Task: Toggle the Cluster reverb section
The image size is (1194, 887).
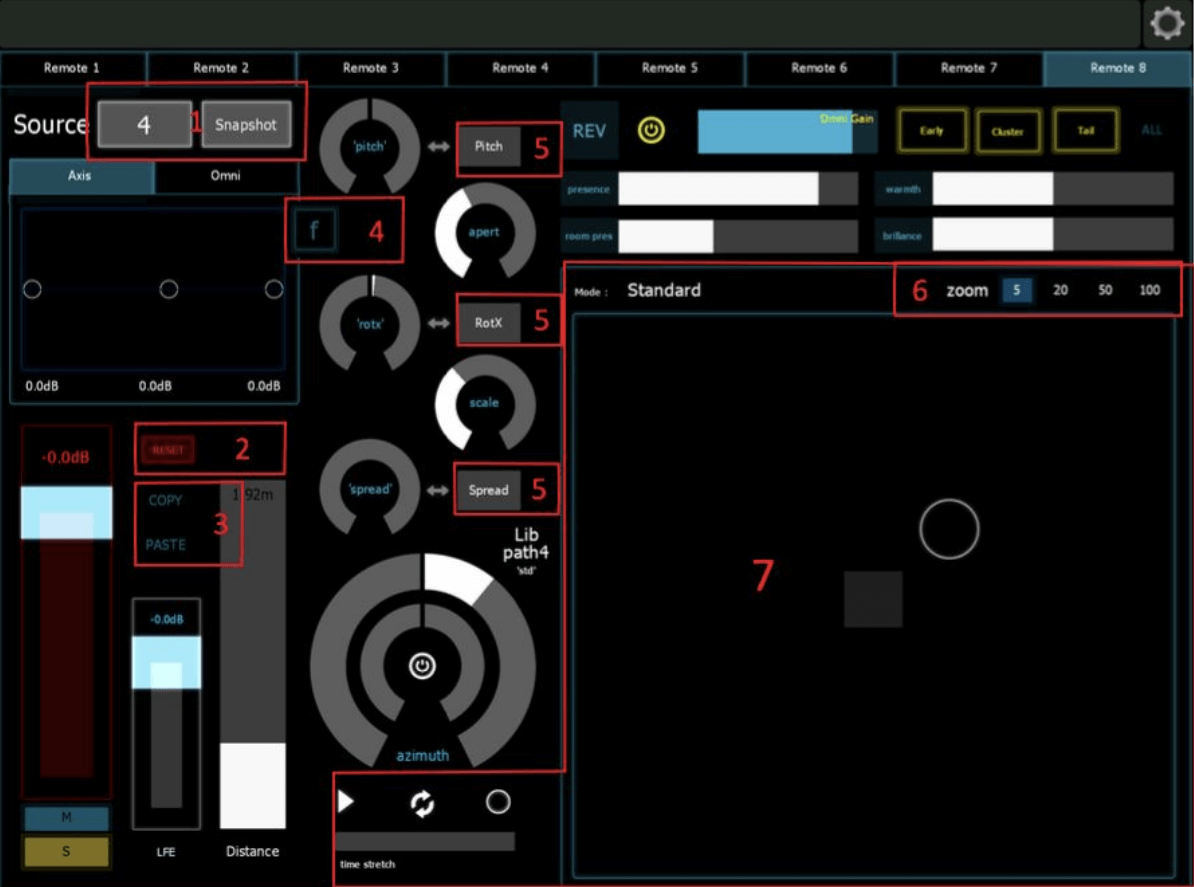Action: (1007, 131)
